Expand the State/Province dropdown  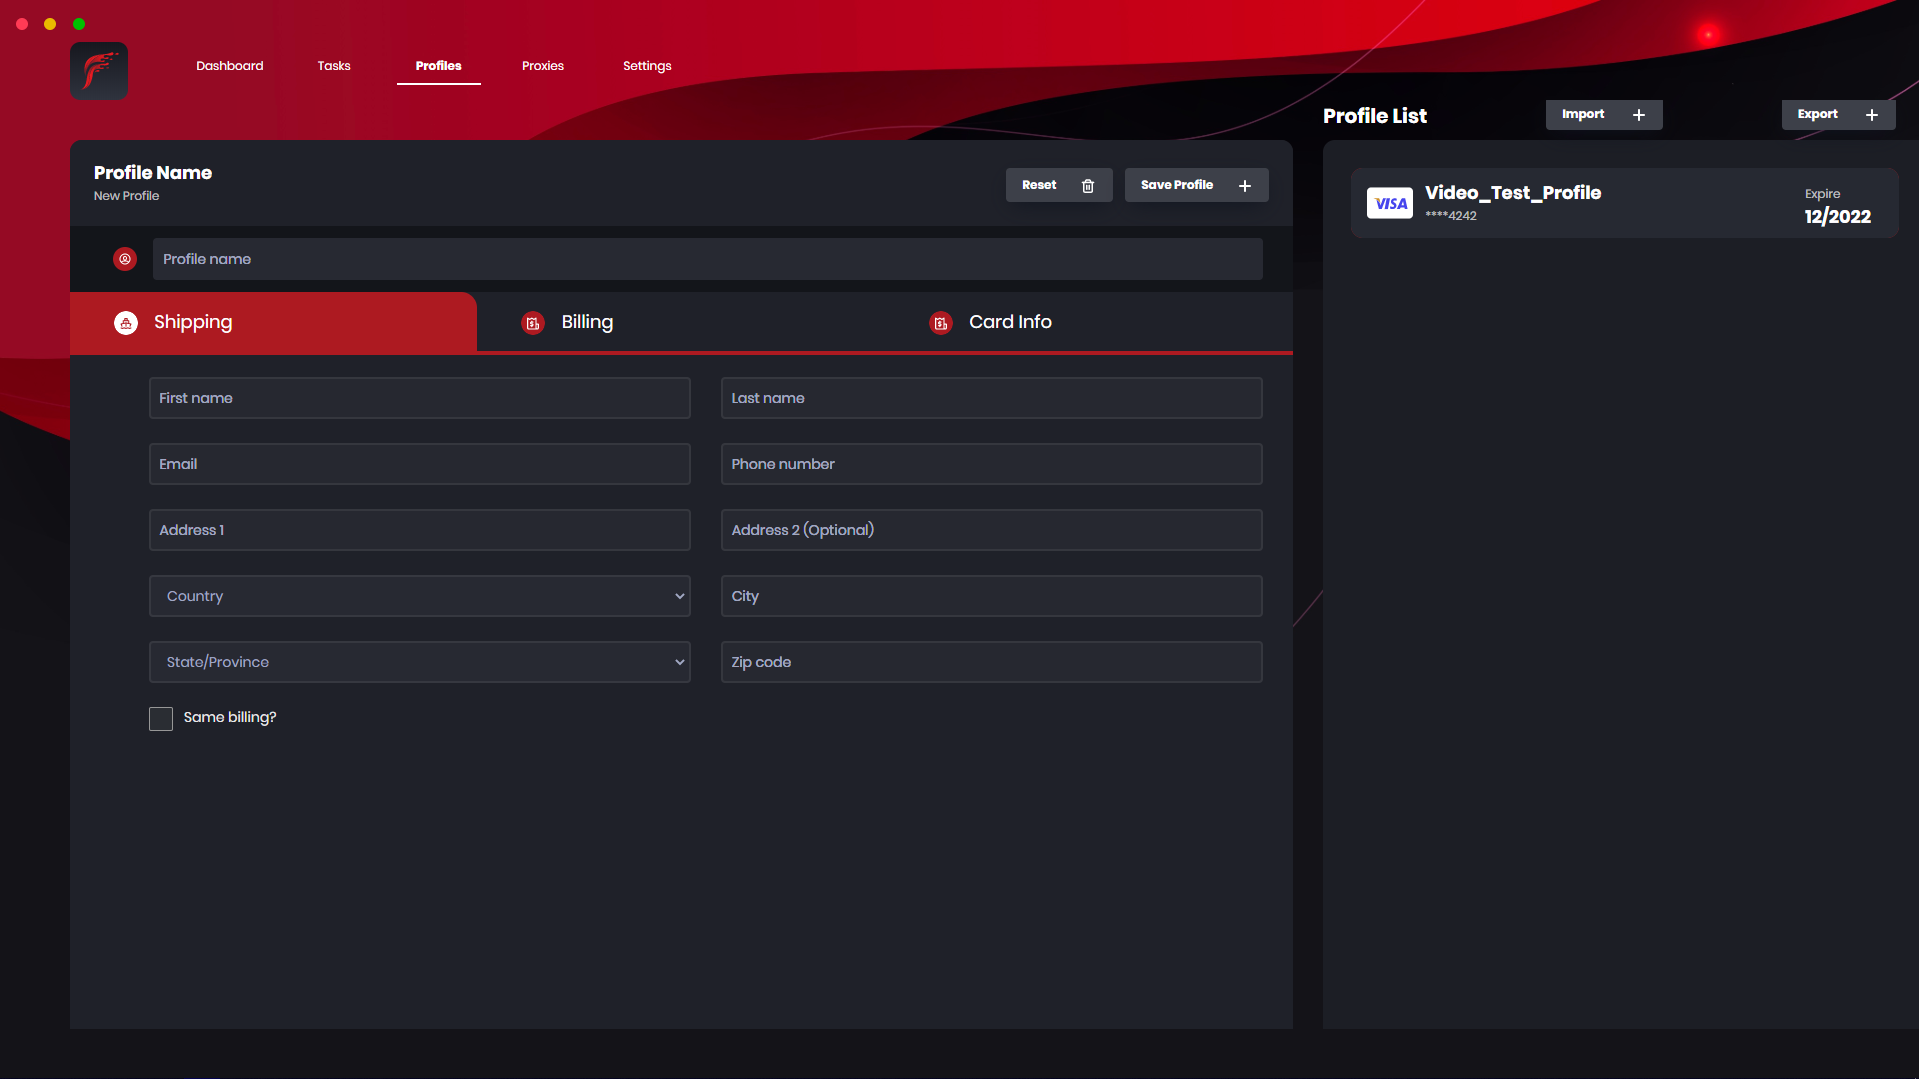[x=419, y=662]
